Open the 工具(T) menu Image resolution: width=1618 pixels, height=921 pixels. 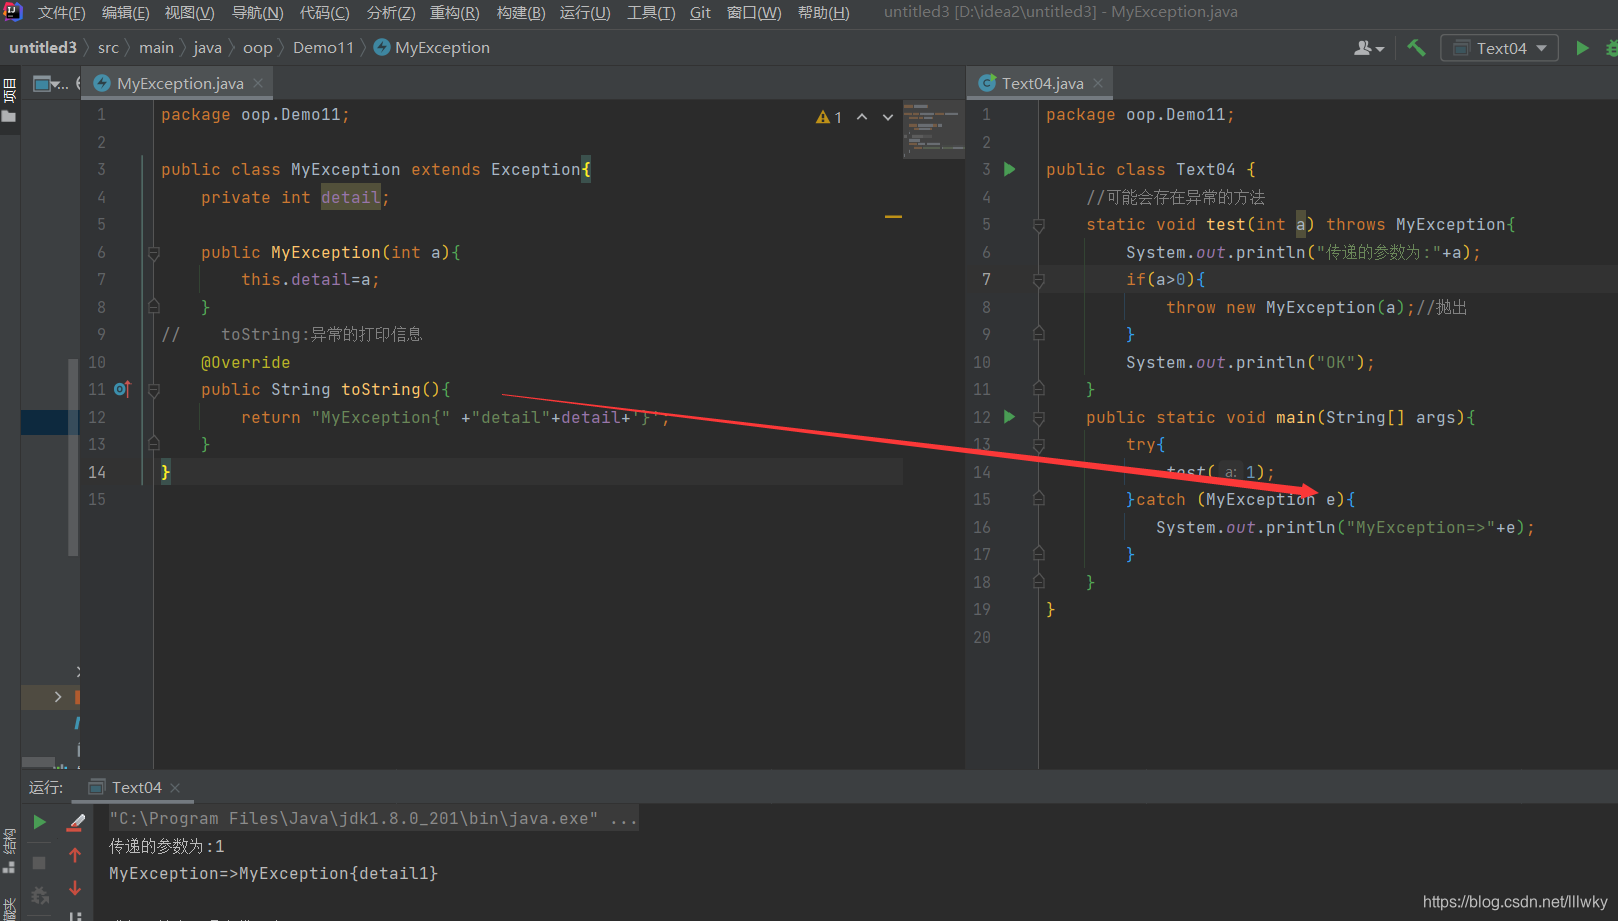pyautogui.click(x=651, y=12)
